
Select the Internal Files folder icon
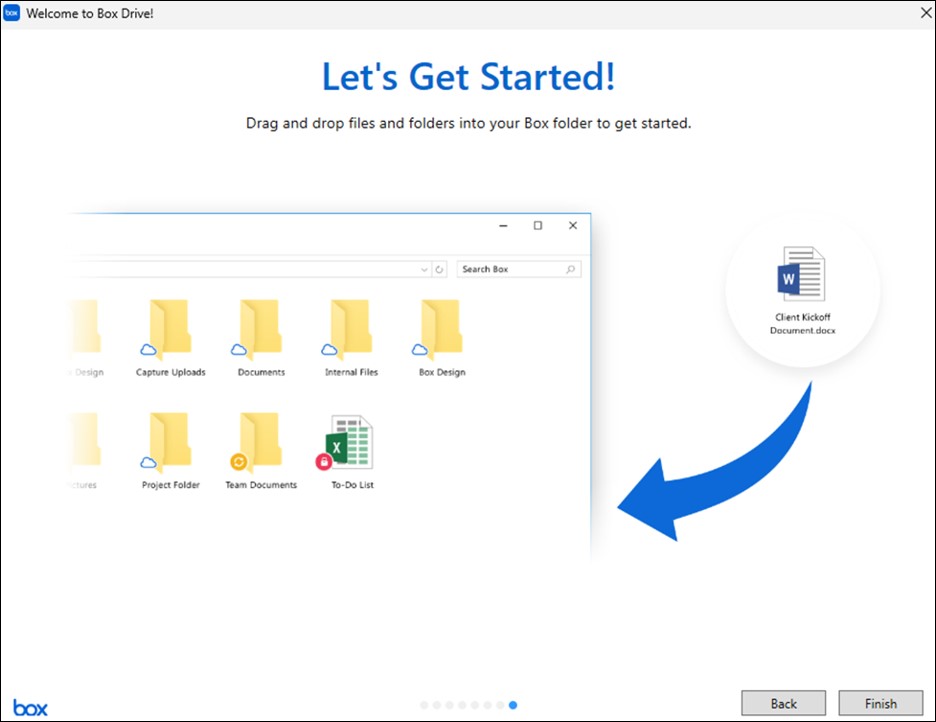[x=350, y=329]
